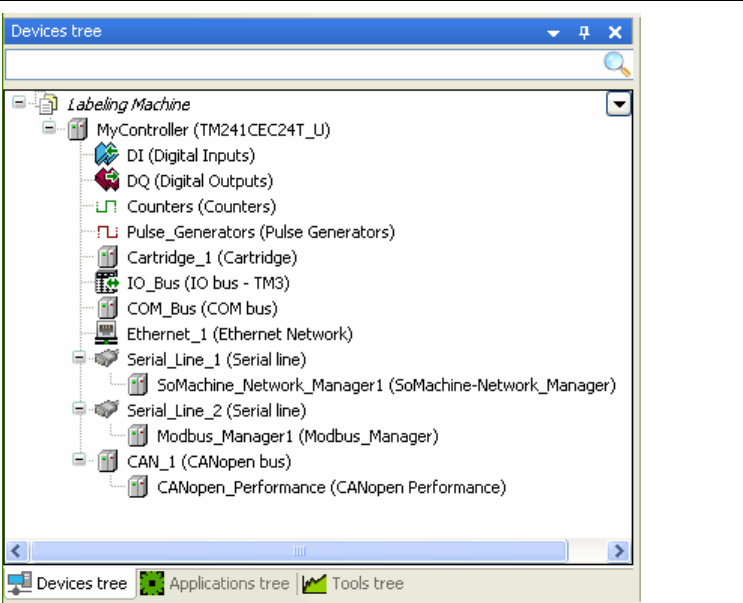
Task: Click the DI Digital Inputs icon
Action: [x=107, y=155]
